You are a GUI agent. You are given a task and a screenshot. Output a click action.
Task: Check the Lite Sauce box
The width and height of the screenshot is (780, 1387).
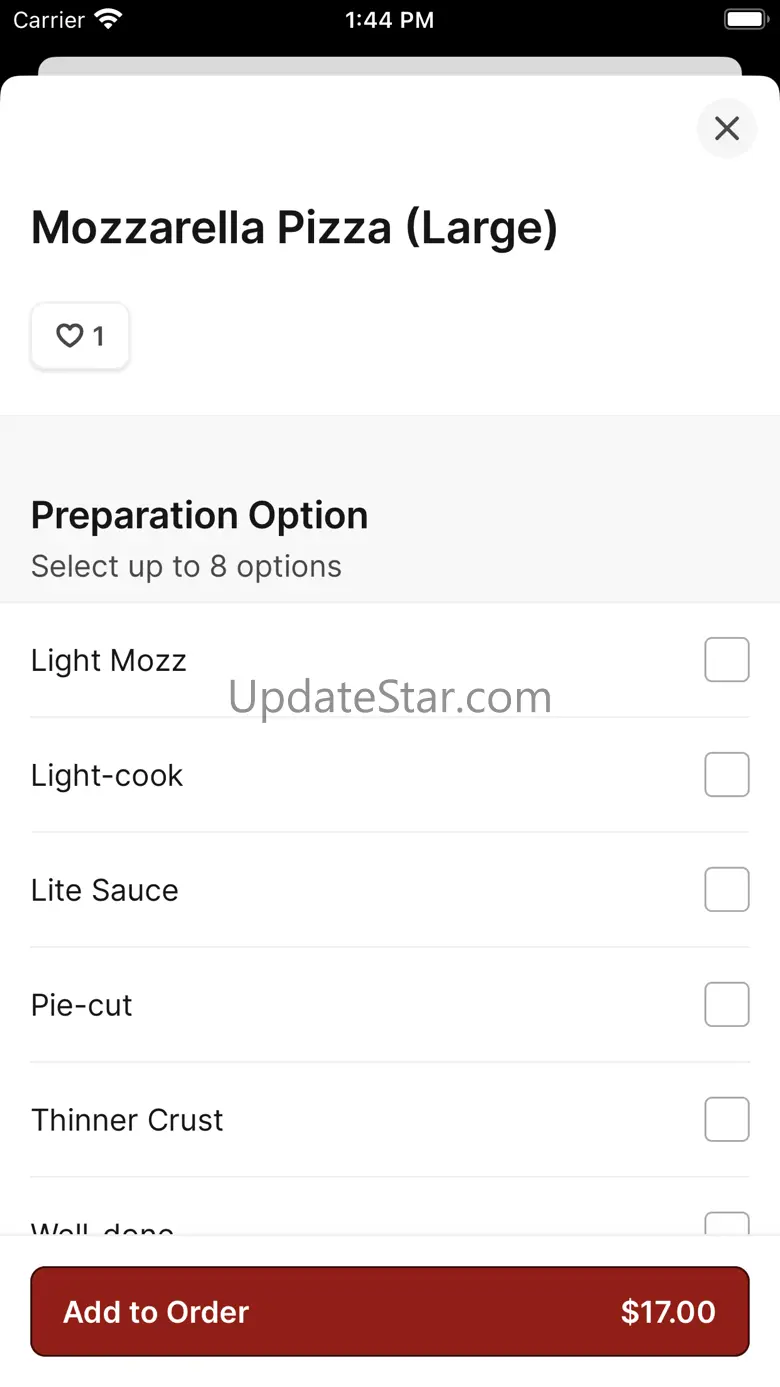click(727, 890)
